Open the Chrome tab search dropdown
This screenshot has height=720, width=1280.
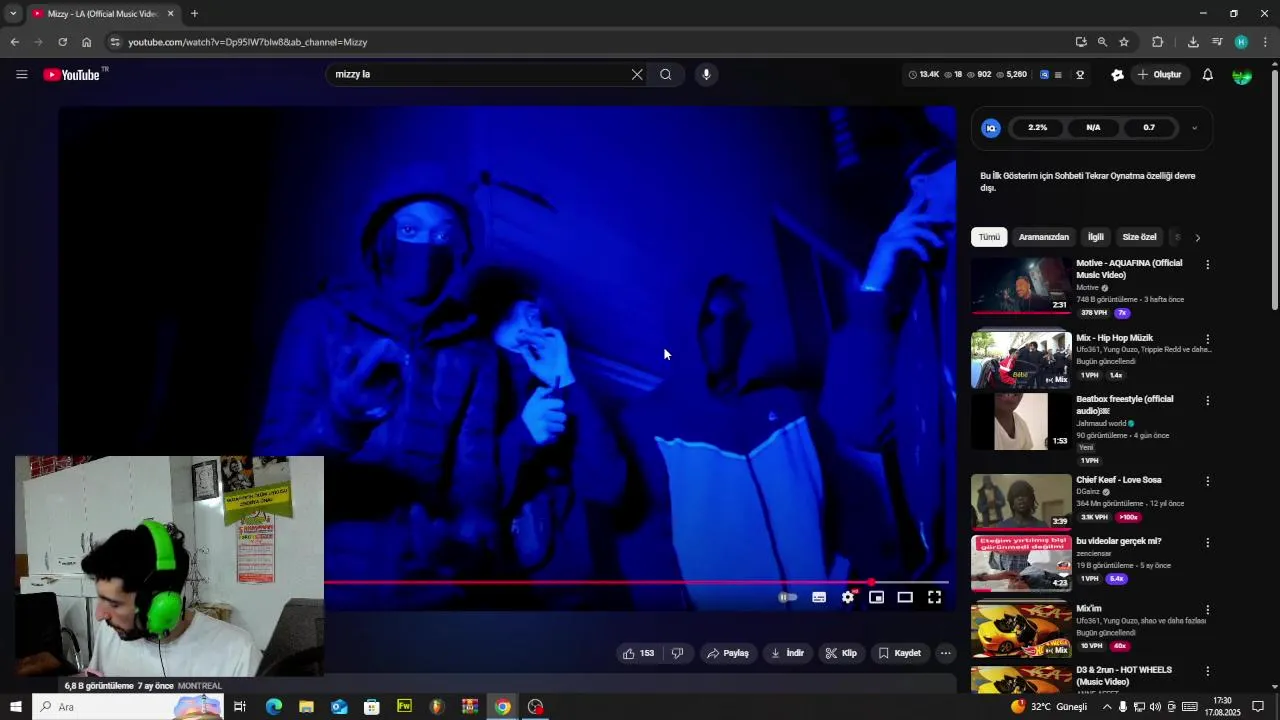tap(12, 14)
